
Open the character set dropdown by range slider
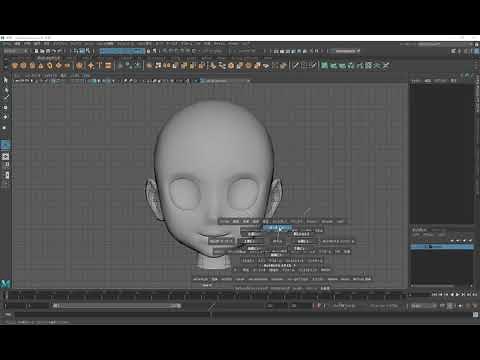click(345, 306)
